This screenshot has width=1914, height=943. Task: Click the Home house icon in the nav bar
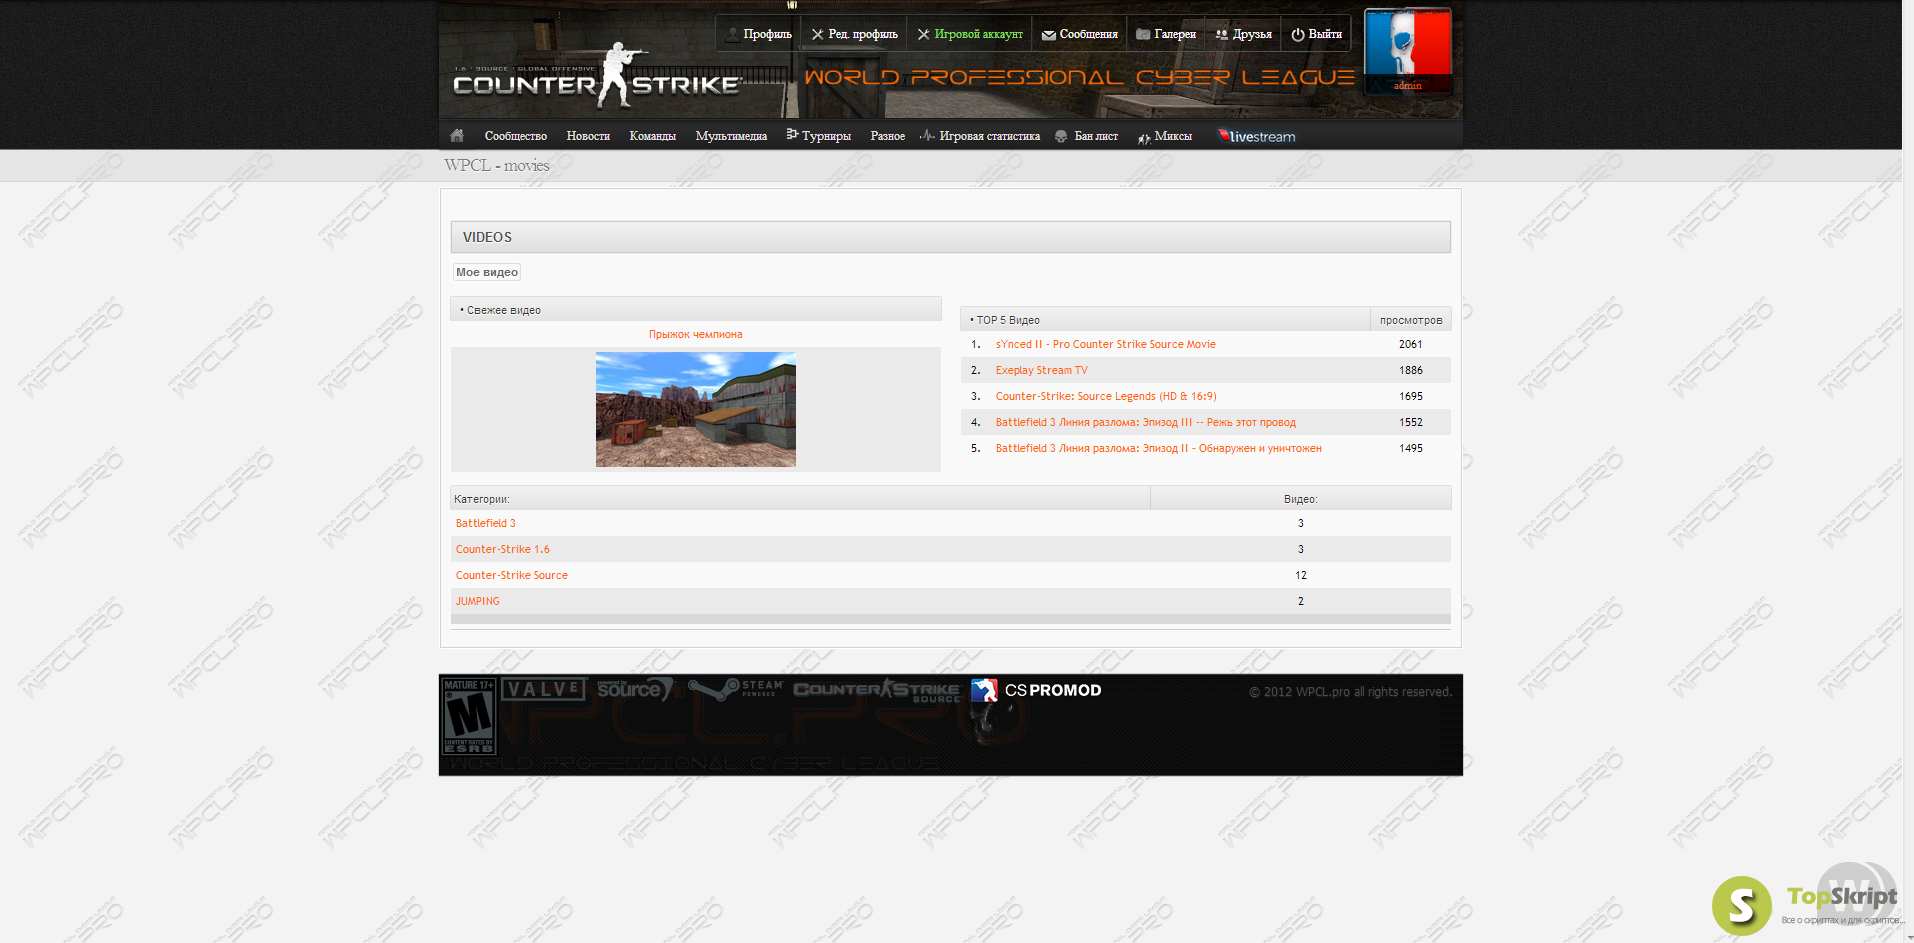457,135
